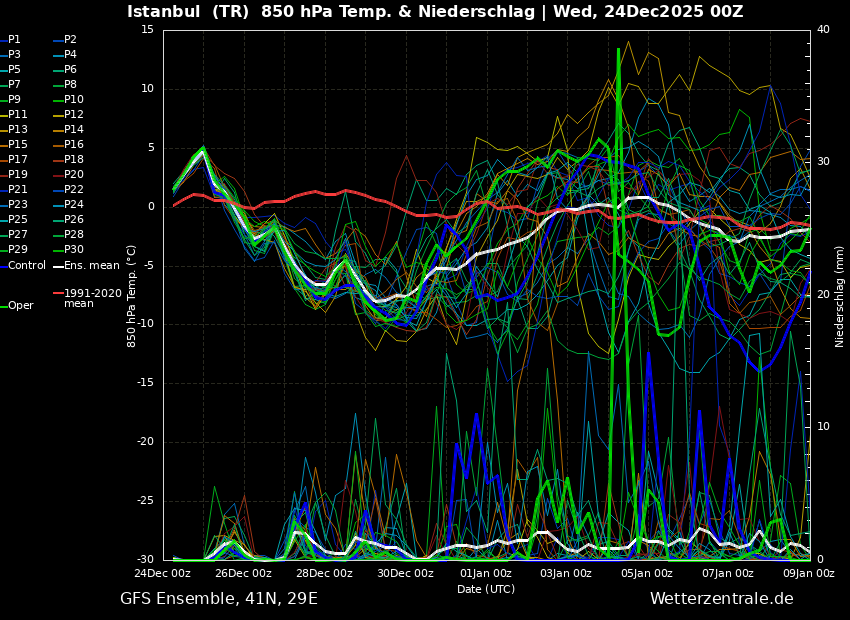Click the 15 temperature tick label
Viewport: 850px width, 620px height.
[x=147, y=30]
